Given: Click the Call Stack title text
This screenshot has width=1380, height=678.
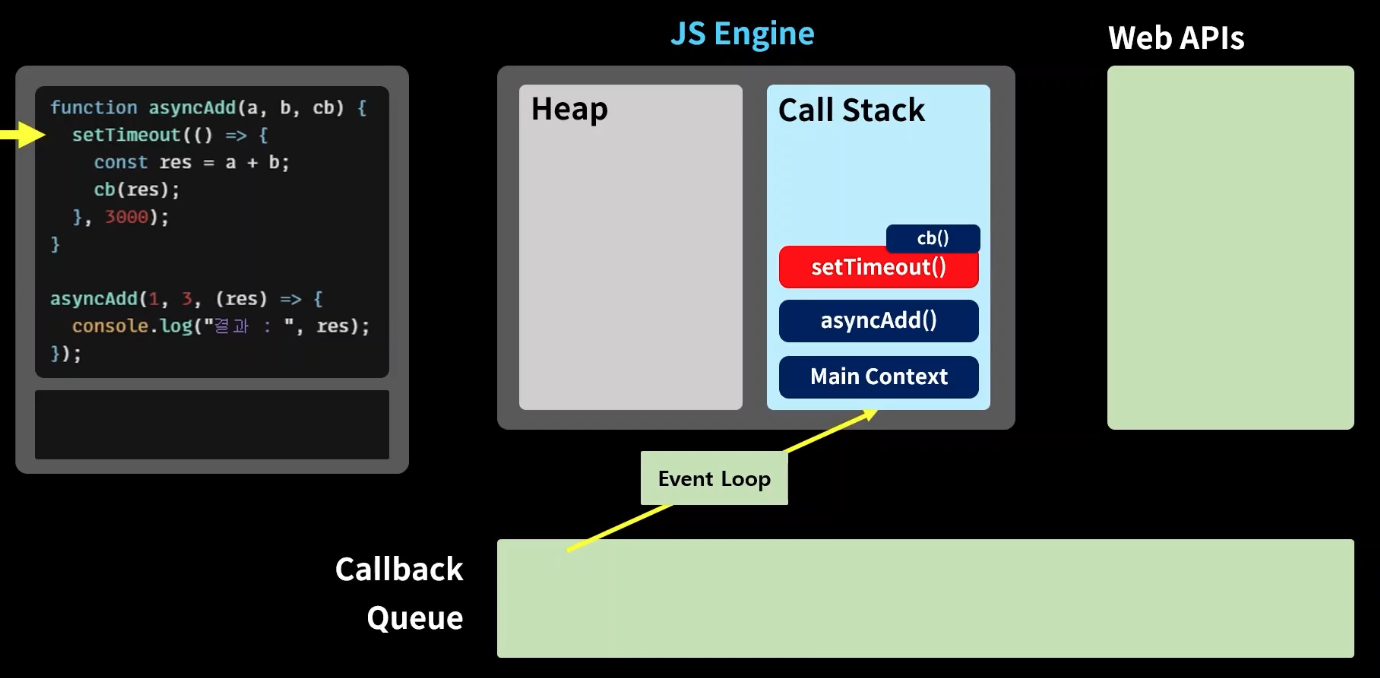Looking at the screenshot, I should 851,110.
